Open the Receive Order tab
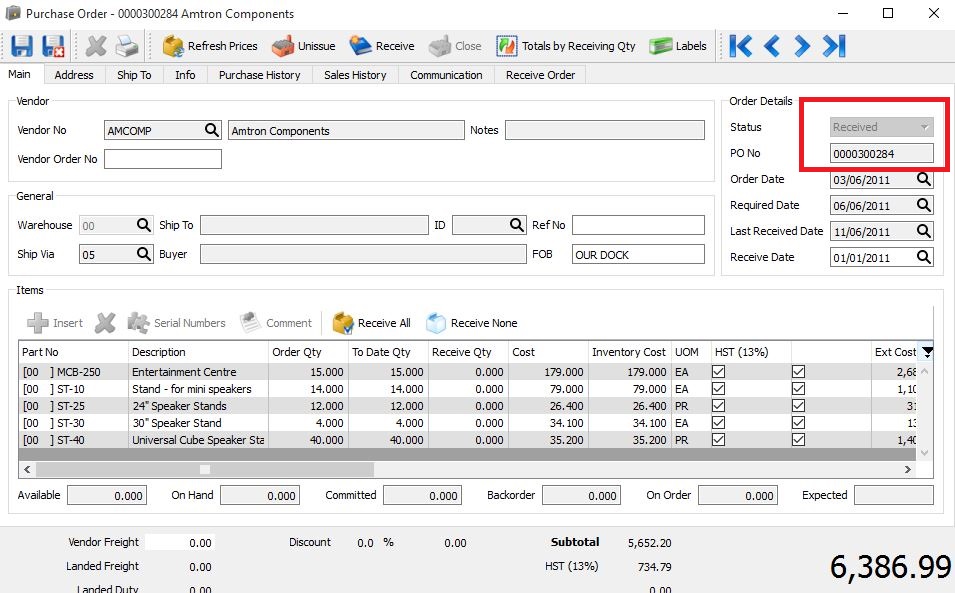 [540, 75]
